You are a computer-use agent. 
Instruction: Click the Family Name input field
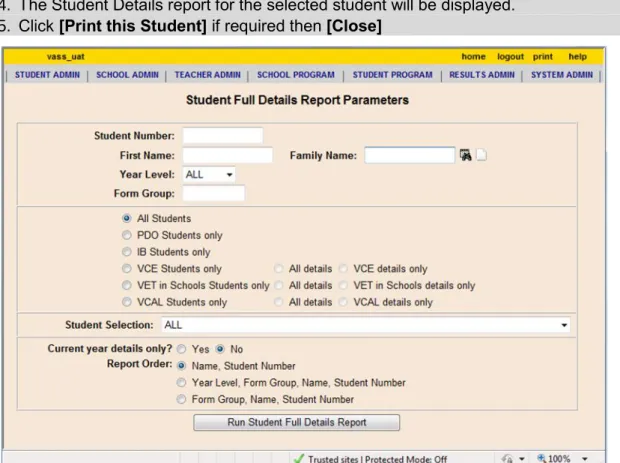coord(410,155)
